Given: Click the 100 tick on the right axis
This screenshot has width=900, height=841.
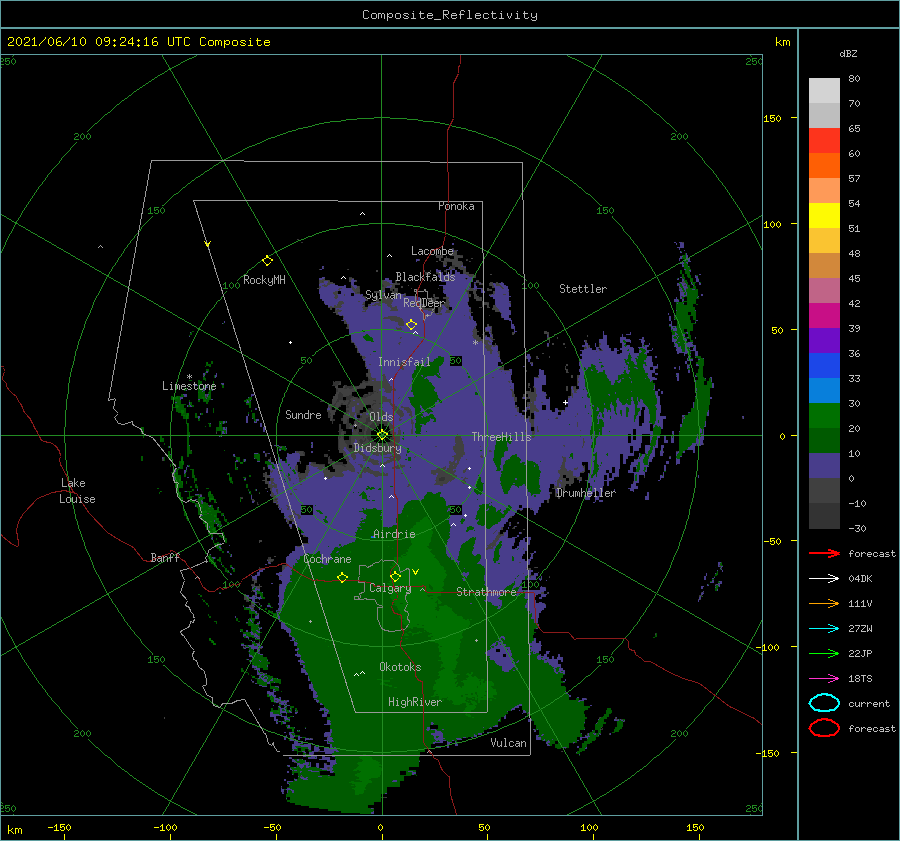Looking at the screenshot, I should 772,224.
